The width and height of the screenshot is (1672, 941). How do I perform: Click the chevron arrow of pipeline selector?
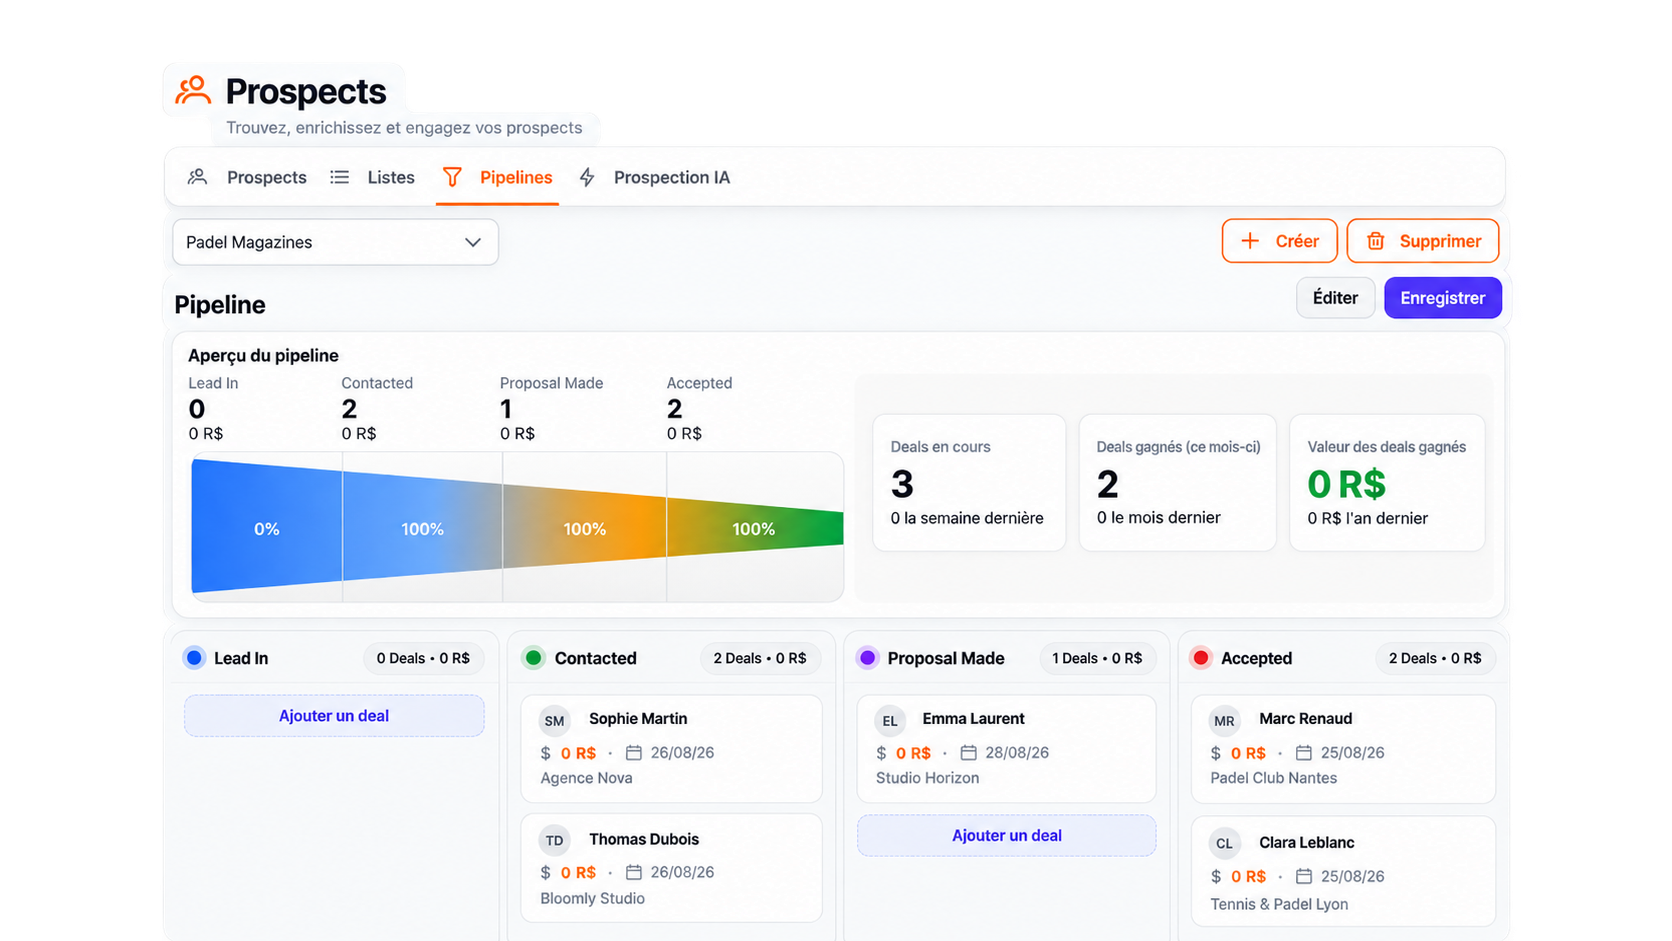pyautogui.click(x=473, y=242)
